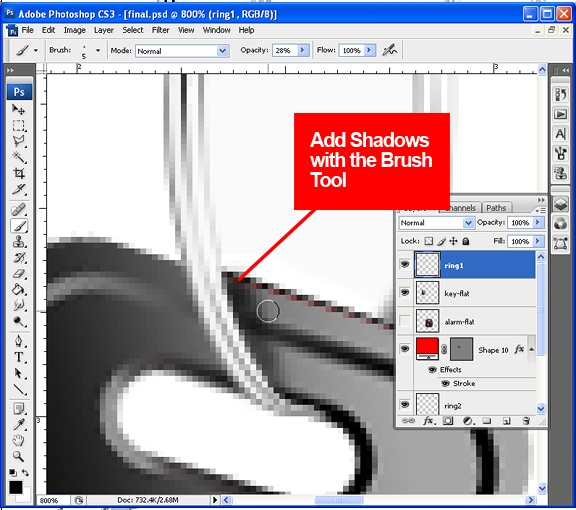Viewport: 576px width, 510px height.
Task: Switch to the Paths tab
Action: pyautogui.click(x=496, y=208)
